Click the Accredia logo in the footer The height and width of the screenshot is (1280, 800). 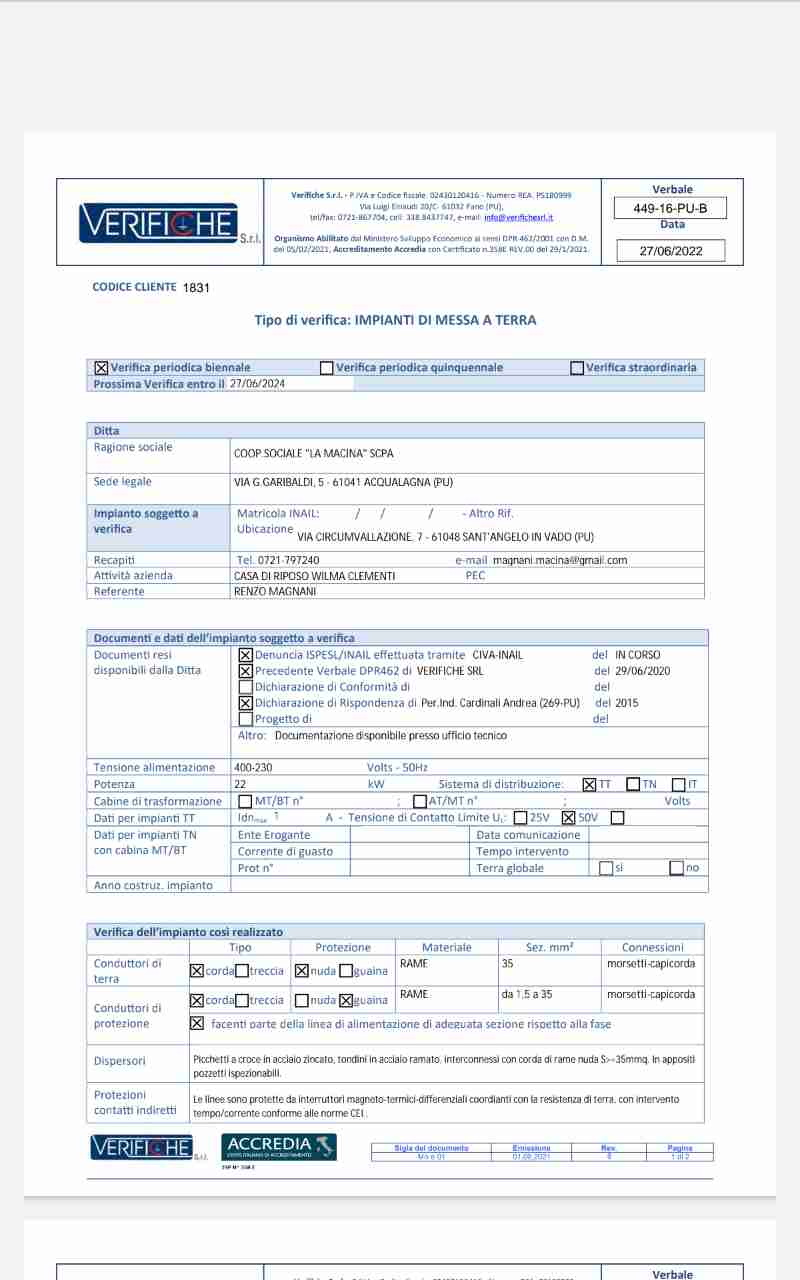pyautogui.click(x=281, y=1146)
